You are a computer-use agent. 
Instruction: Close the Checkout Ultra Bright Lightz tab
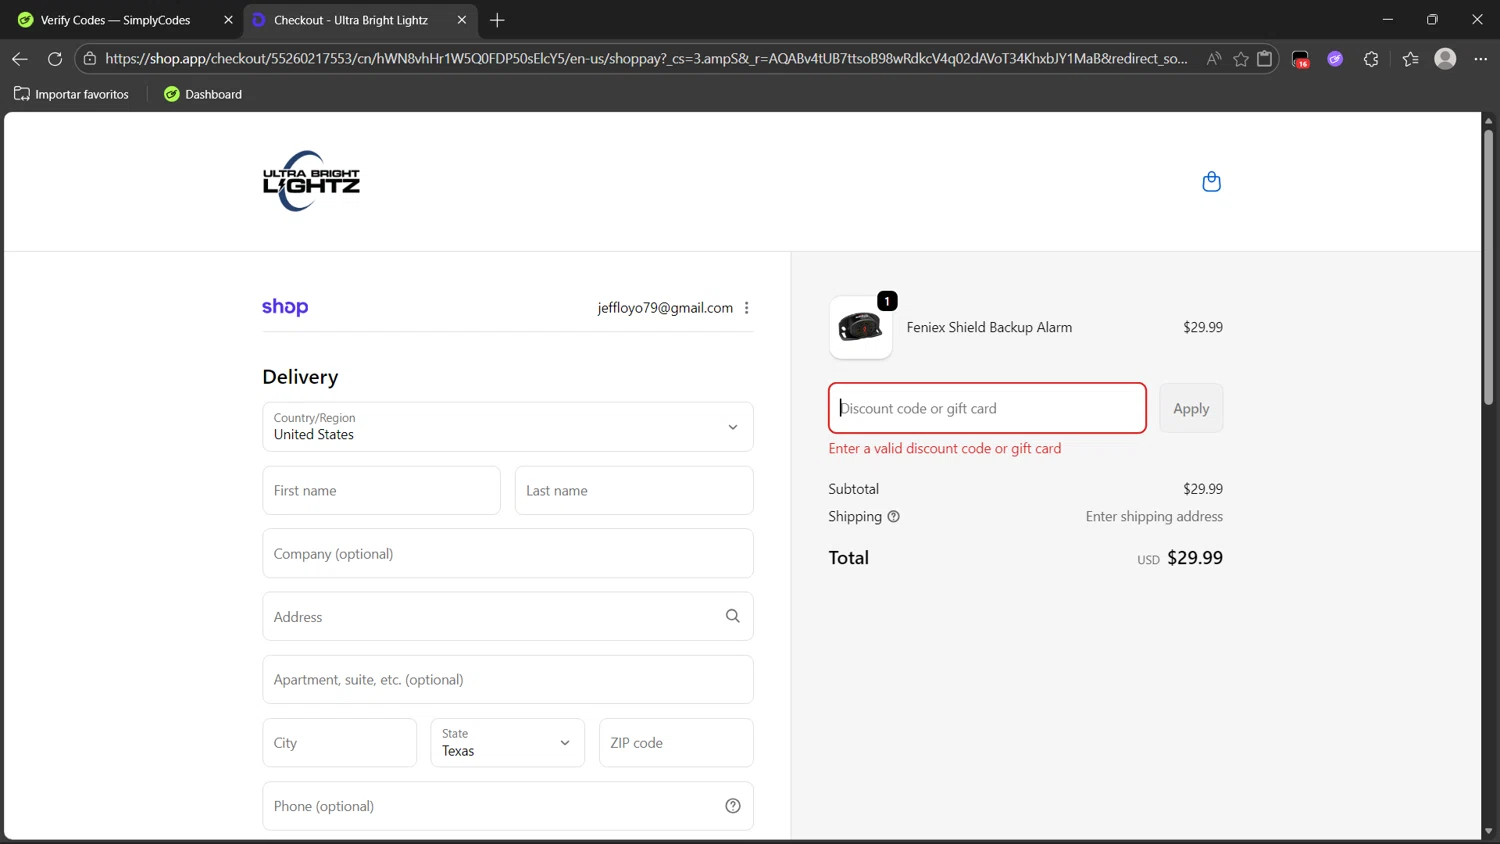(x=461, y=20)
